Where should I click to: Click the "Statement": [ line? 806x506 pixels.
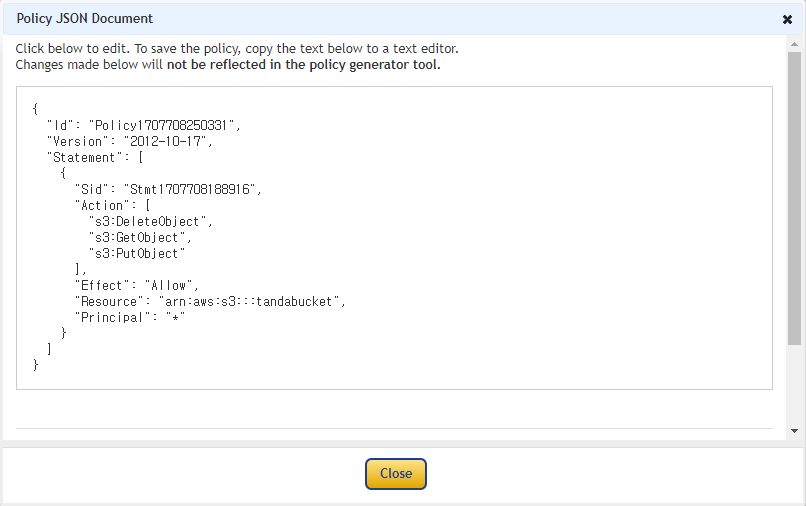coord(95,157)
